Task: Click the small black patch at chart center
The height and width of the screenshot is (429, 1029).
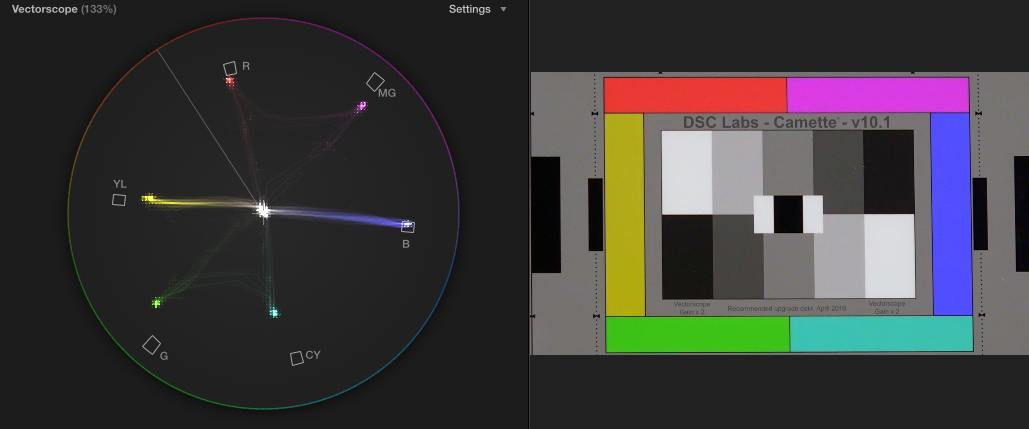Action: (787, 214)
